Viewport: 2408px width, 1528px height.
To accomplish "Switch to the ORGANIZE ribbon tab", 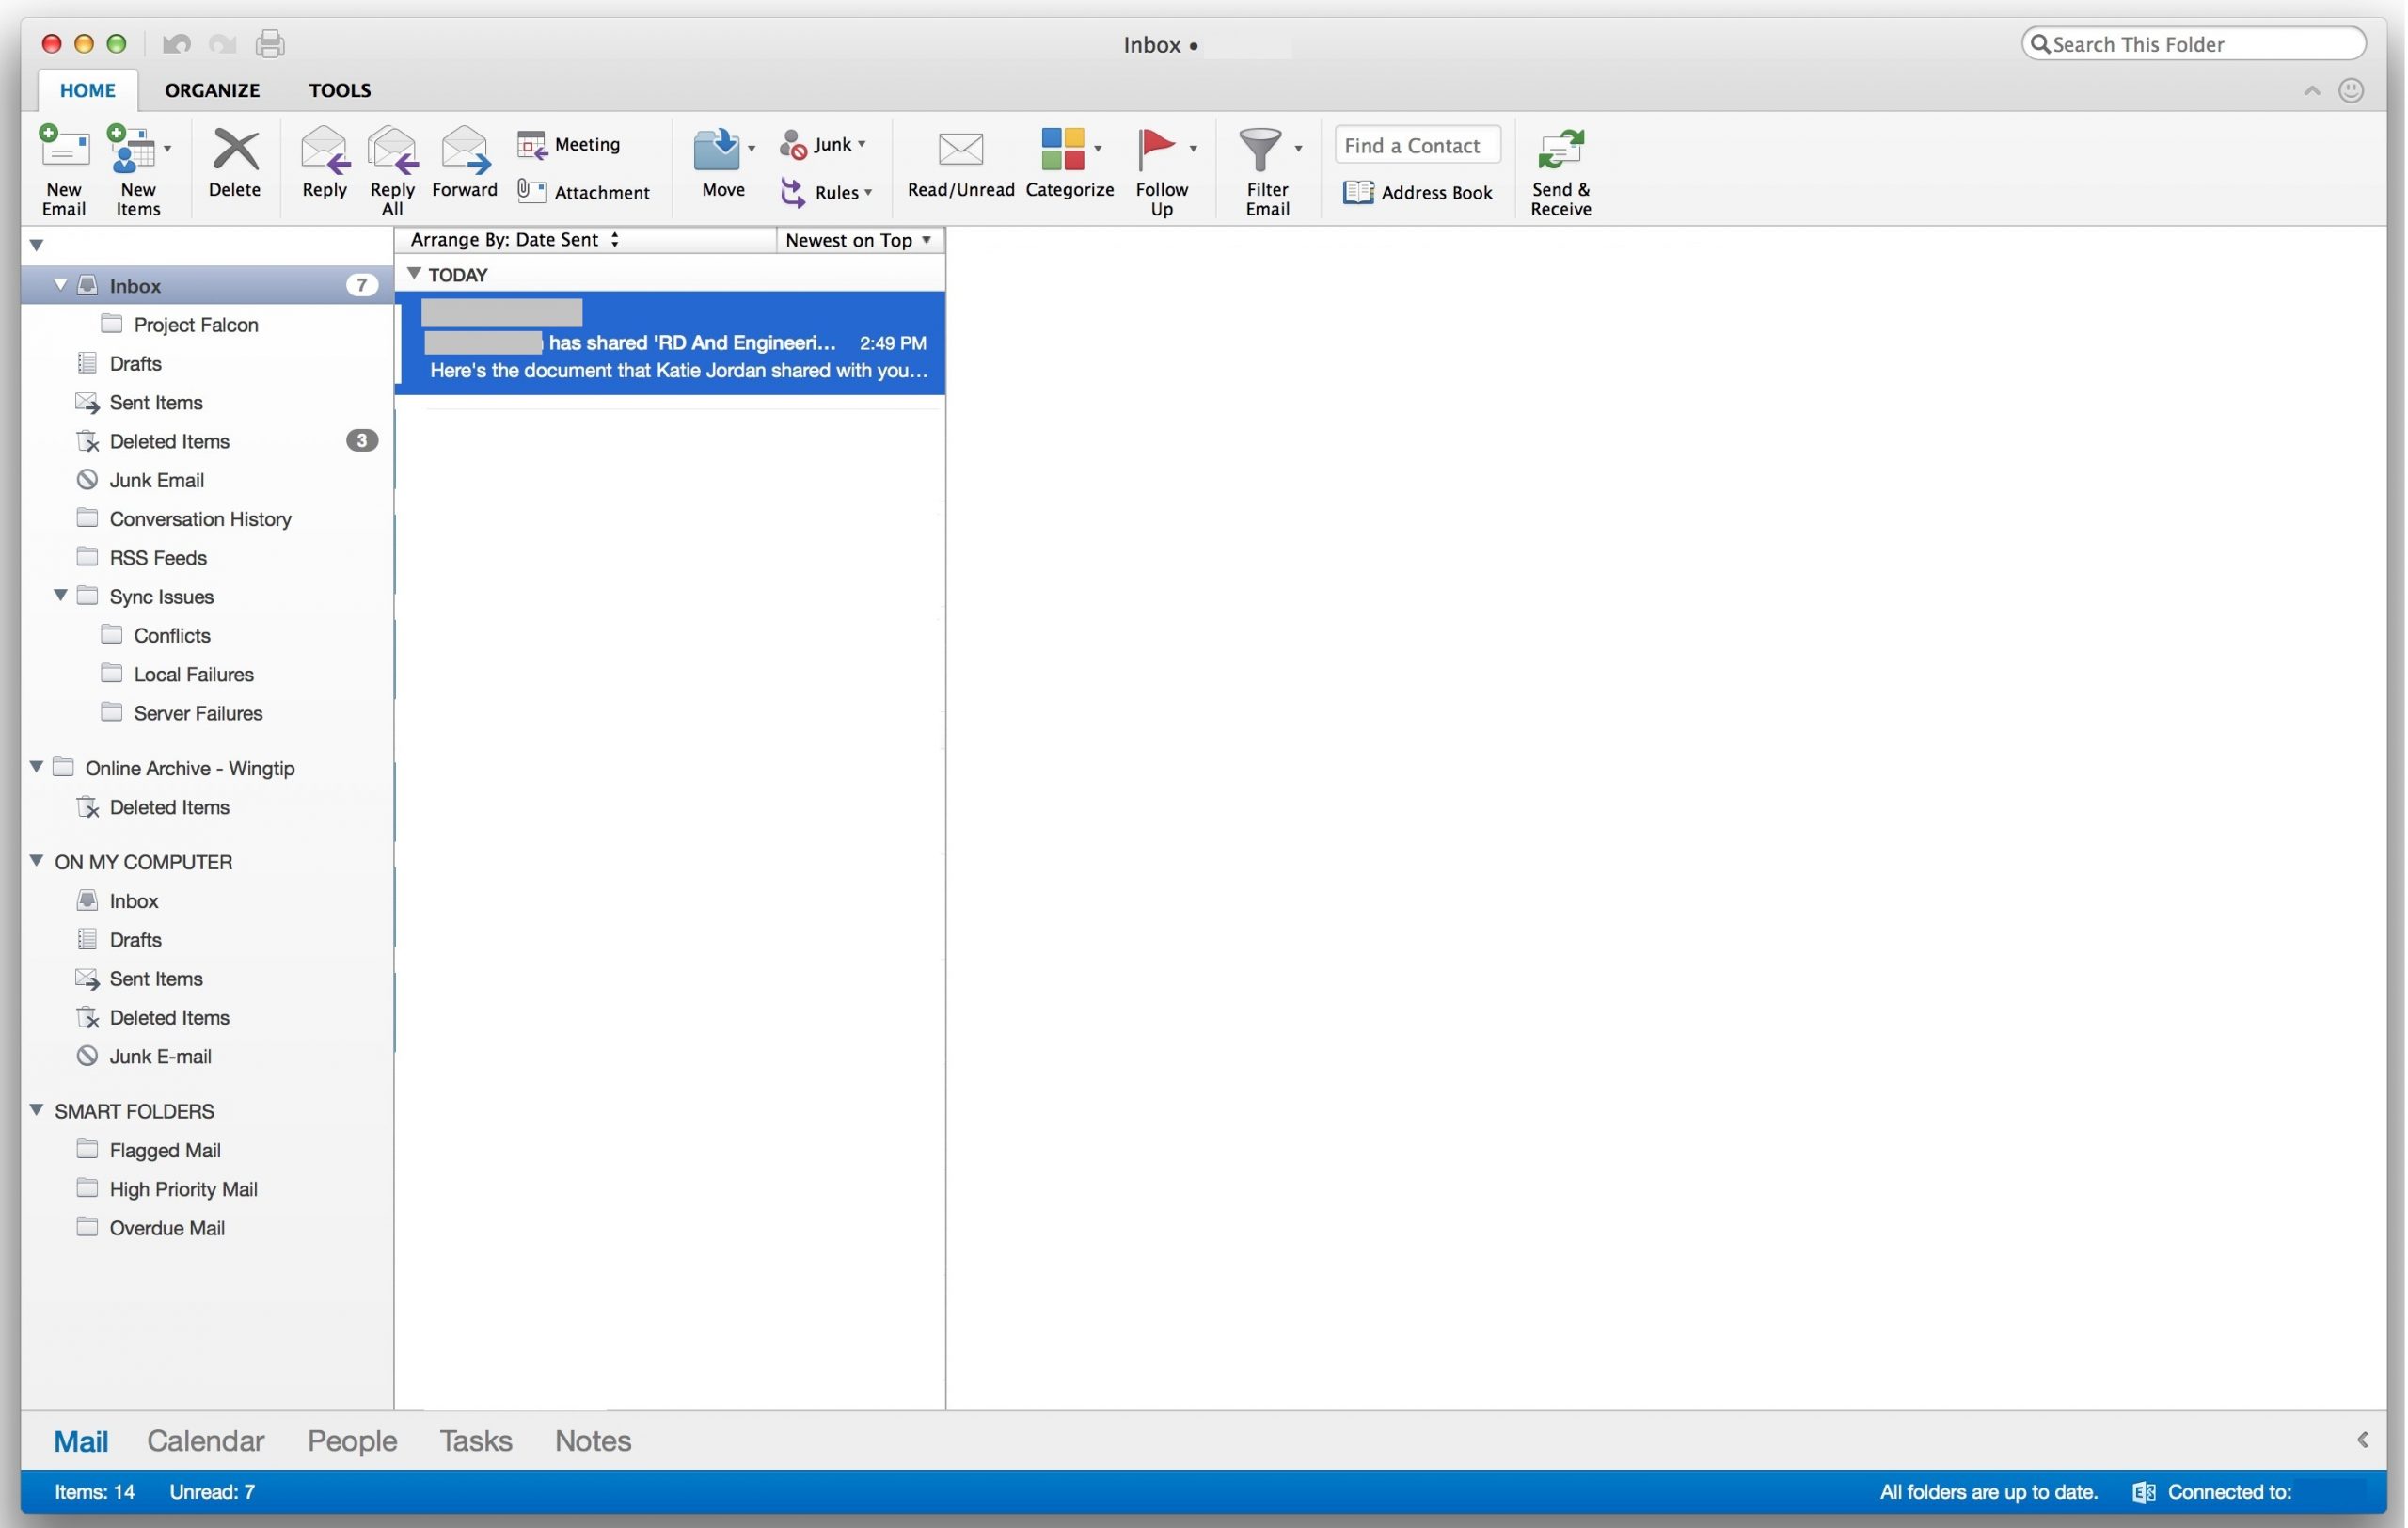I will (211, 89).
